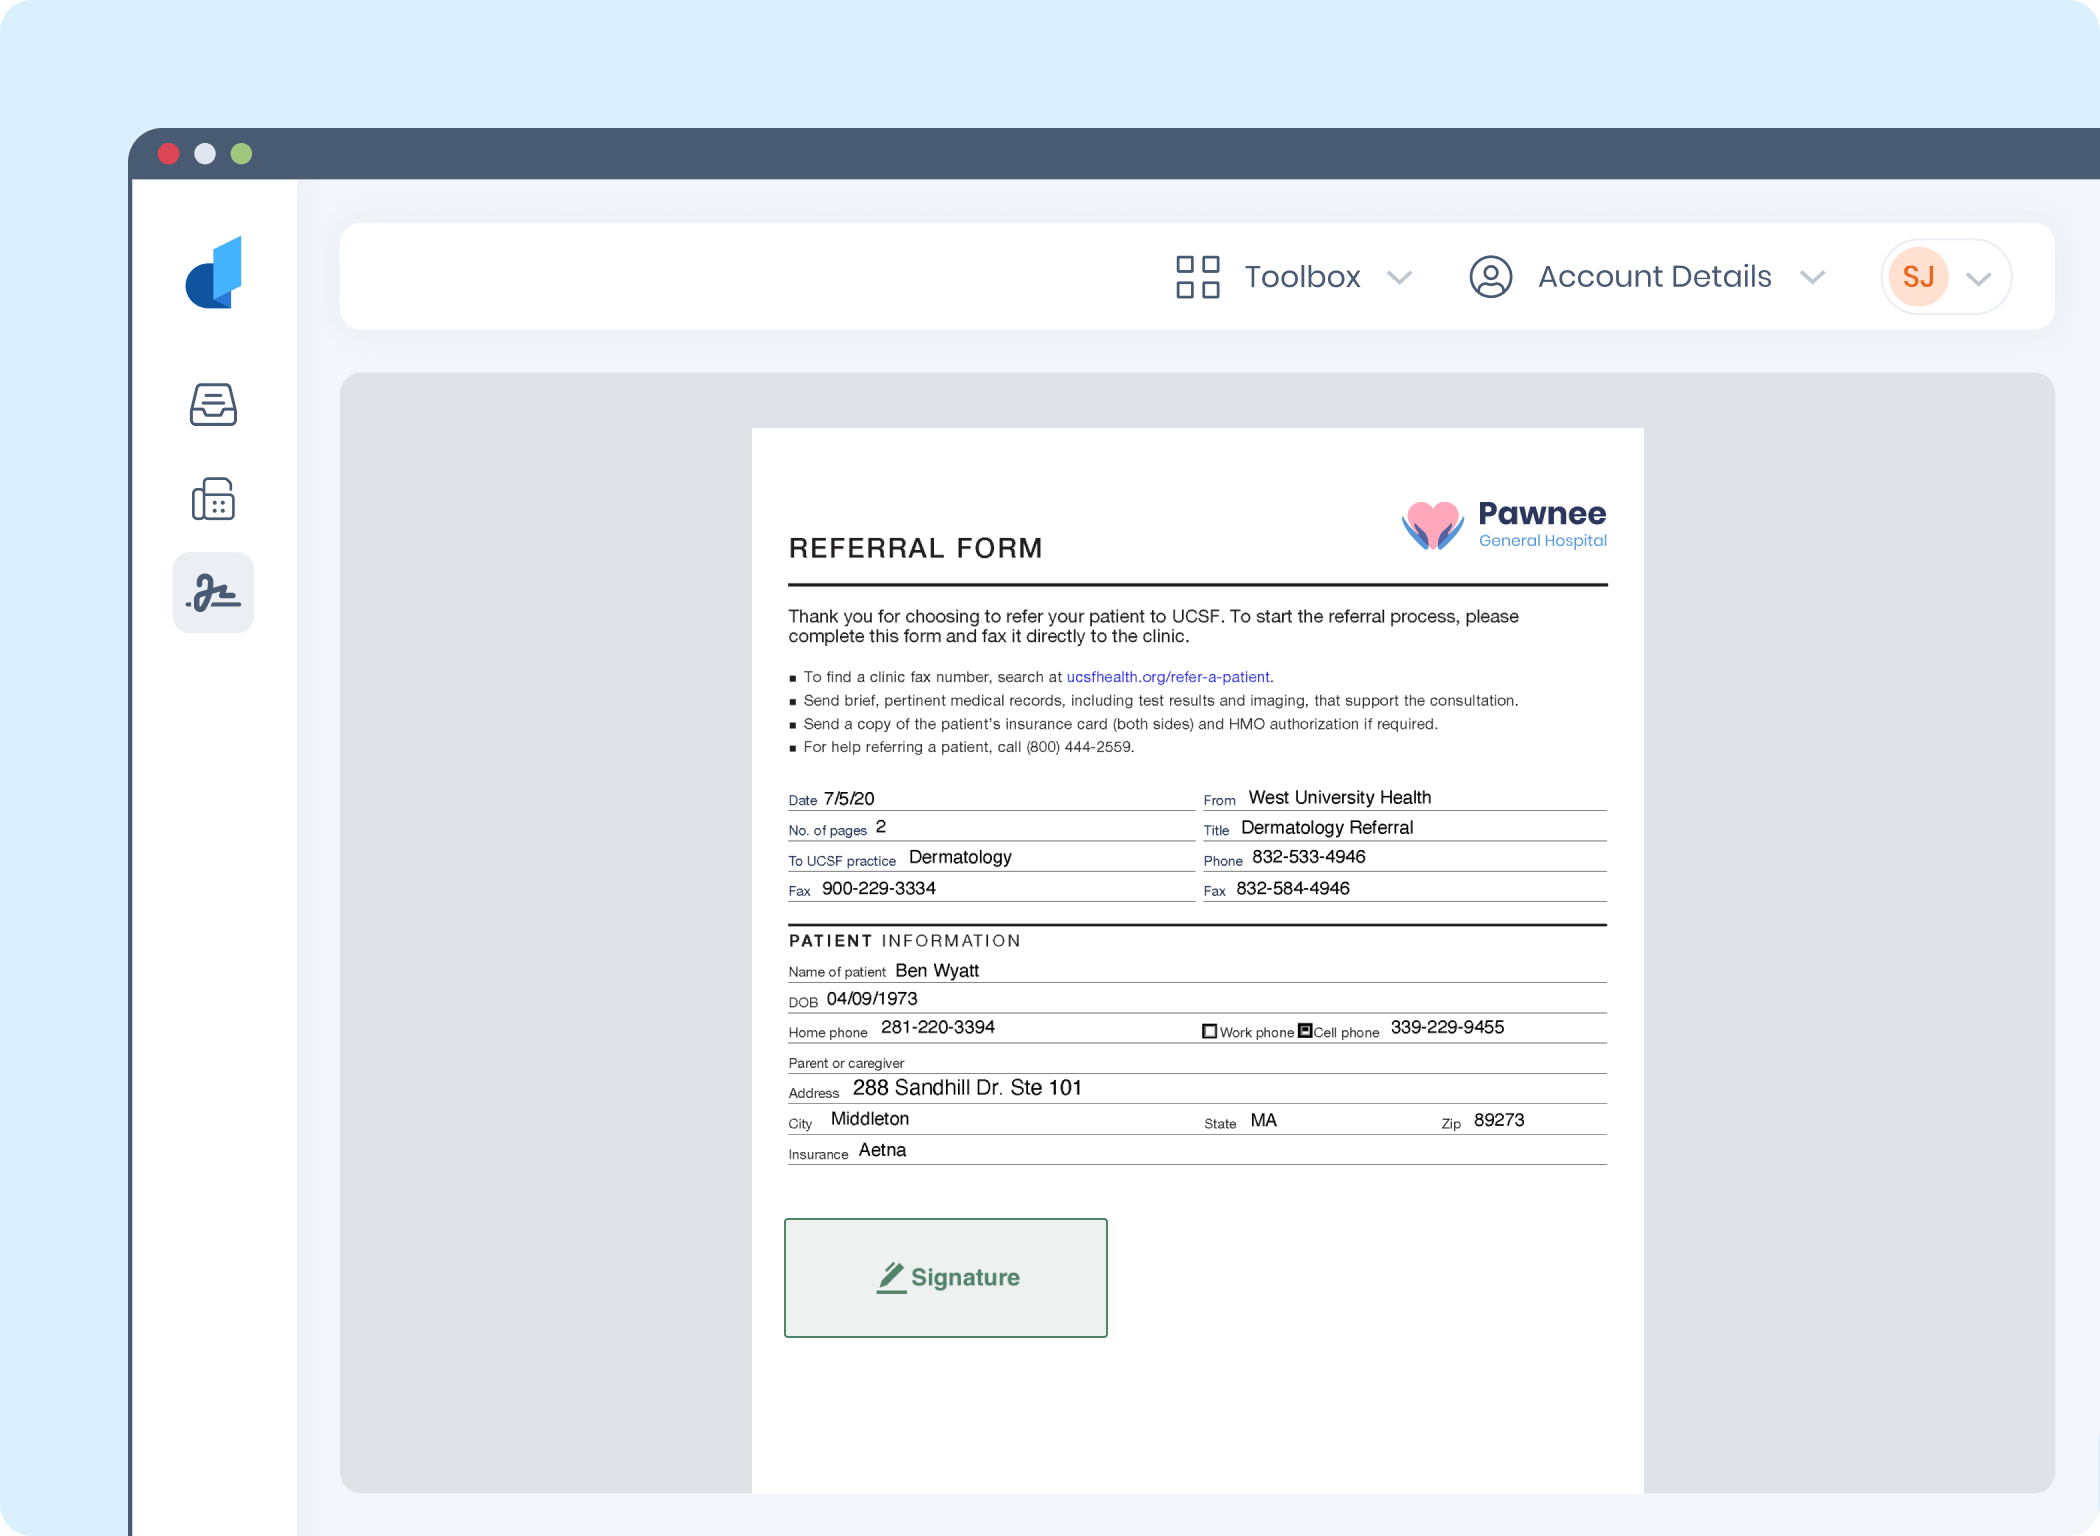The image size is (2100, 1536).
Task: Click the Signature field button
Action: coord(945,1277)
